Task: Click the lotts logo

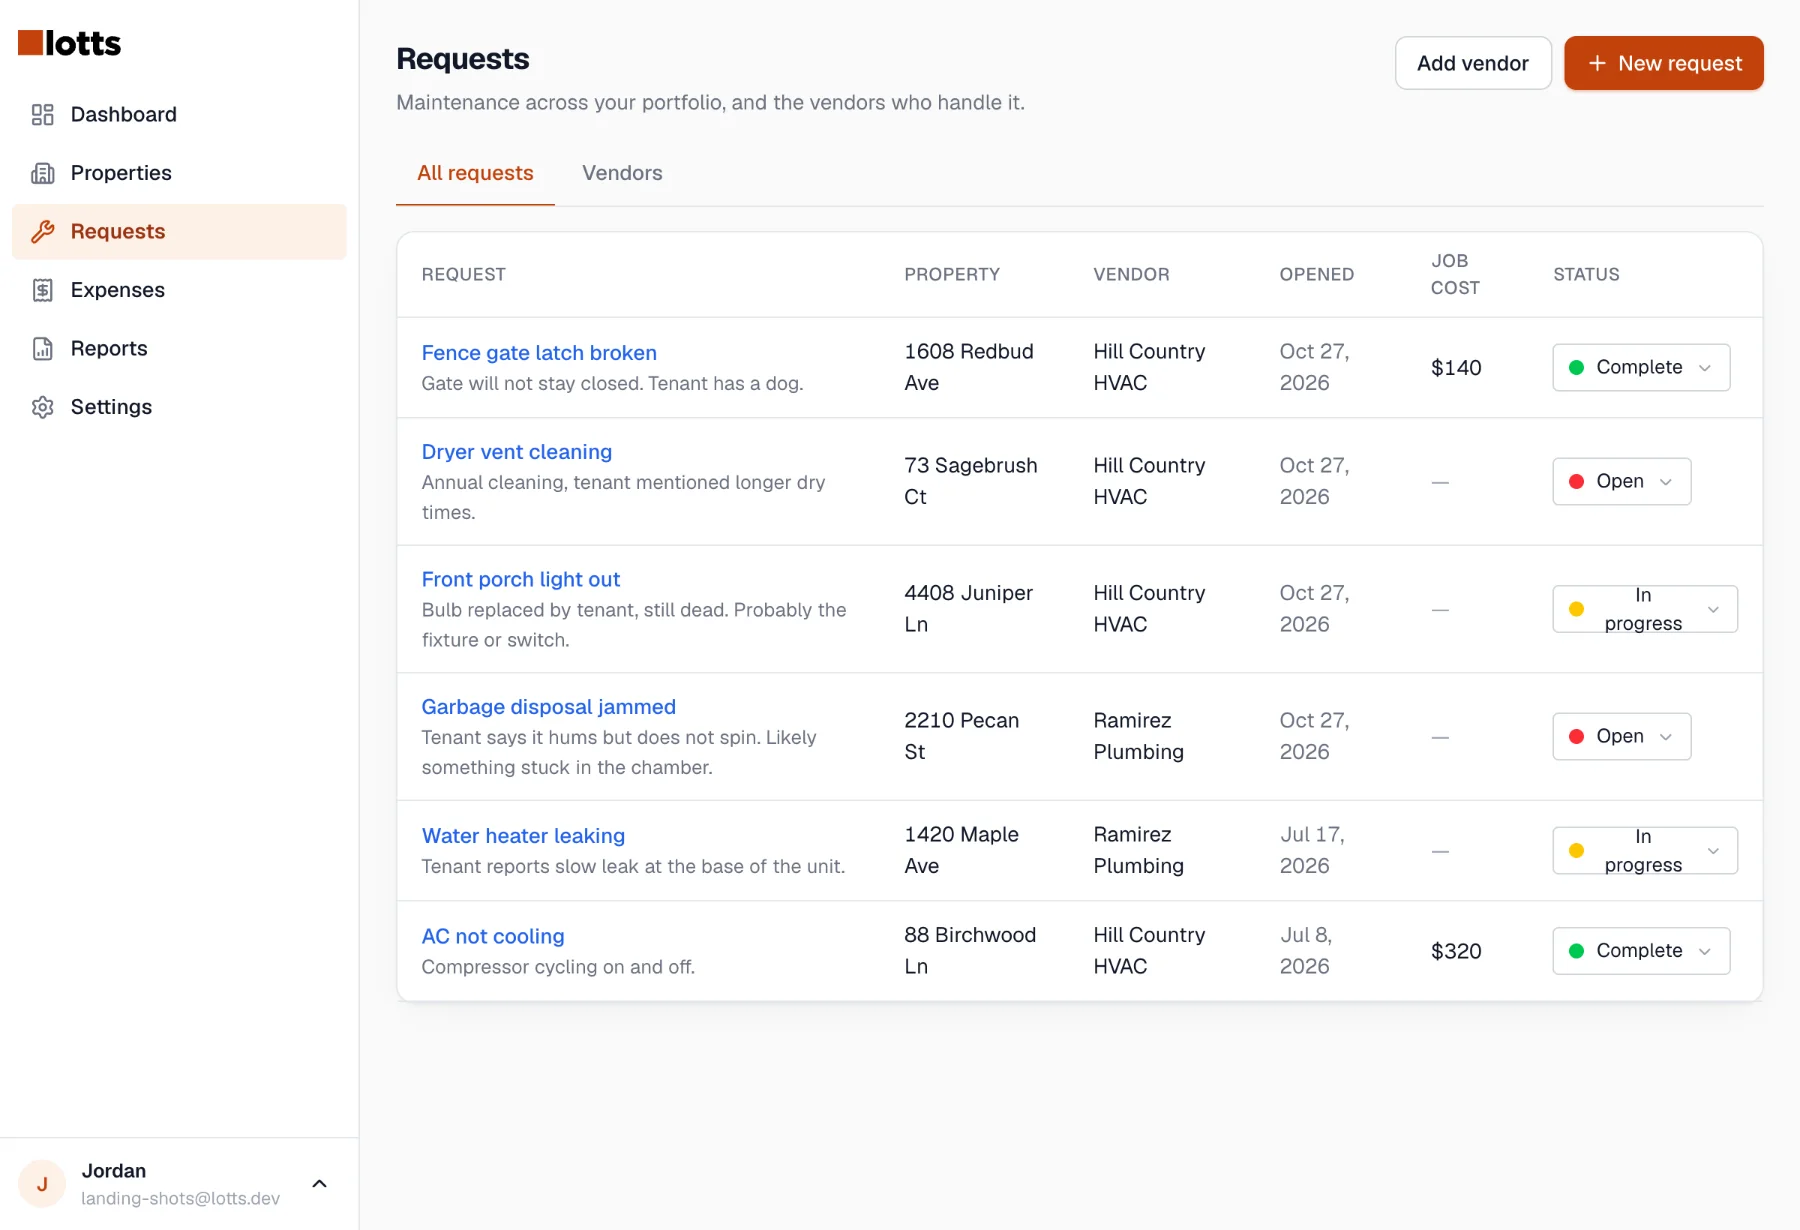Action: (x=70, y=43)
